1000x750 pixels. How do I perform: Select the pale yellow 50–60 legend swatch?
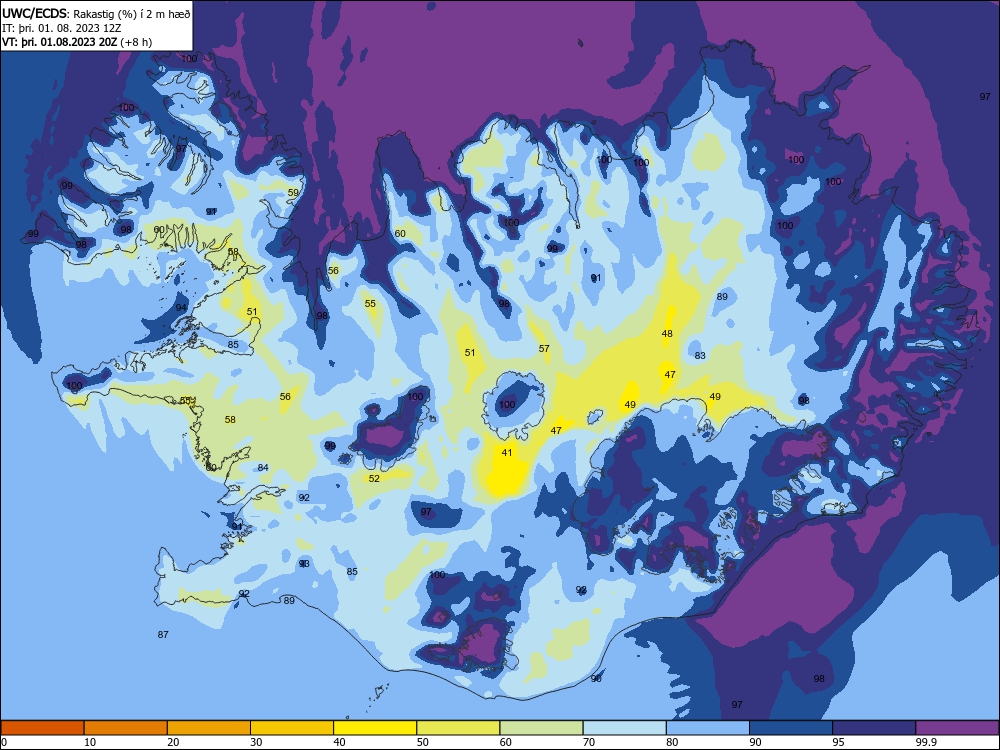(x=458, y=728)
